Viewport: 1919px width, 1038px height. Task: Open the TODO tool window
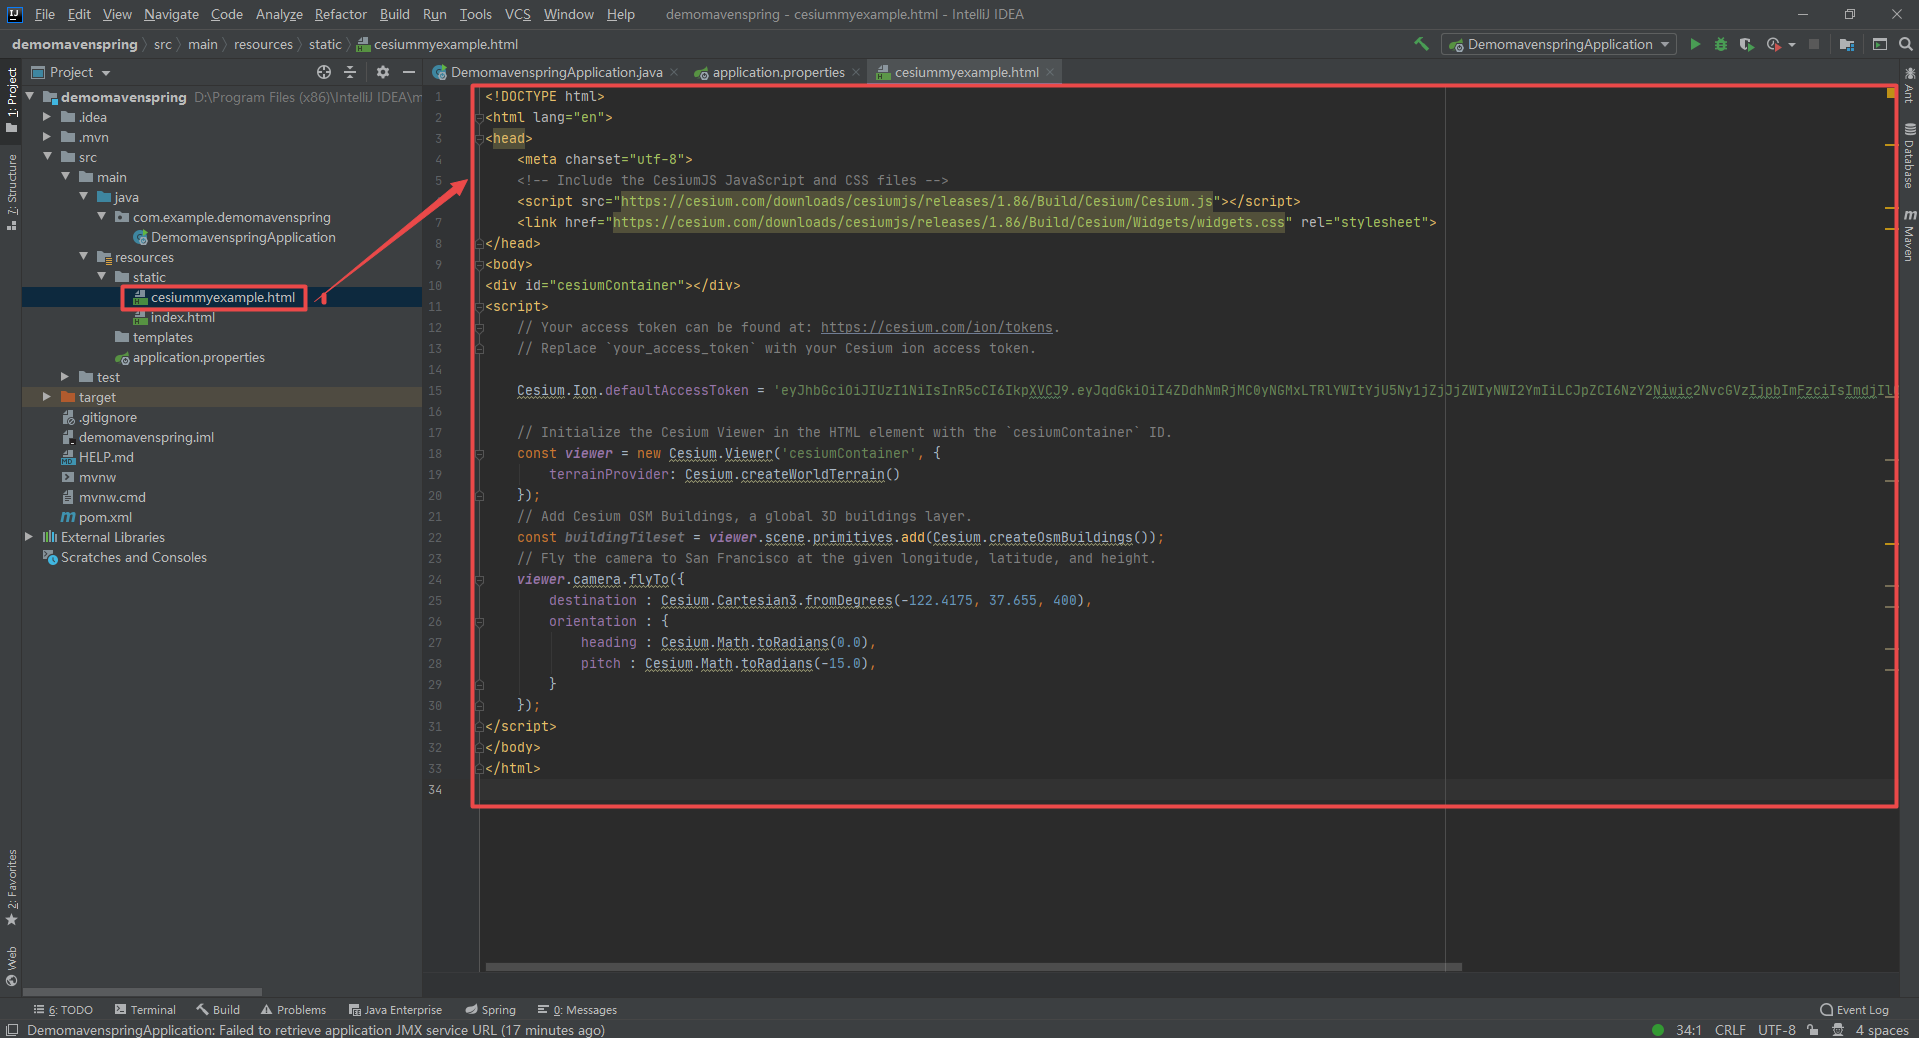point(63,1010)
